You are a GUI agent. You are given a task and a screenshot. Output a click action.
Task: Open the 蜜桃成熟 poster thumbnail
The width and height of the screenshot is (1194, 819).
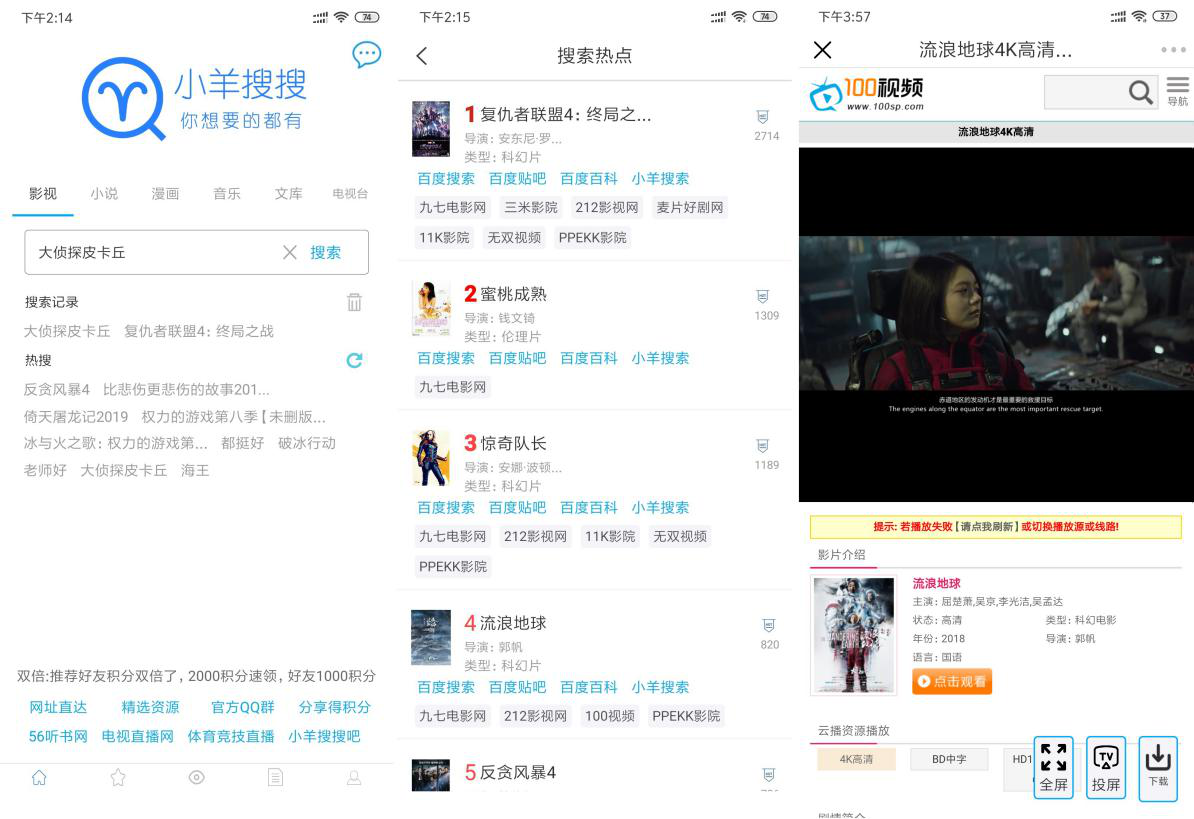[x=431, y=308]
